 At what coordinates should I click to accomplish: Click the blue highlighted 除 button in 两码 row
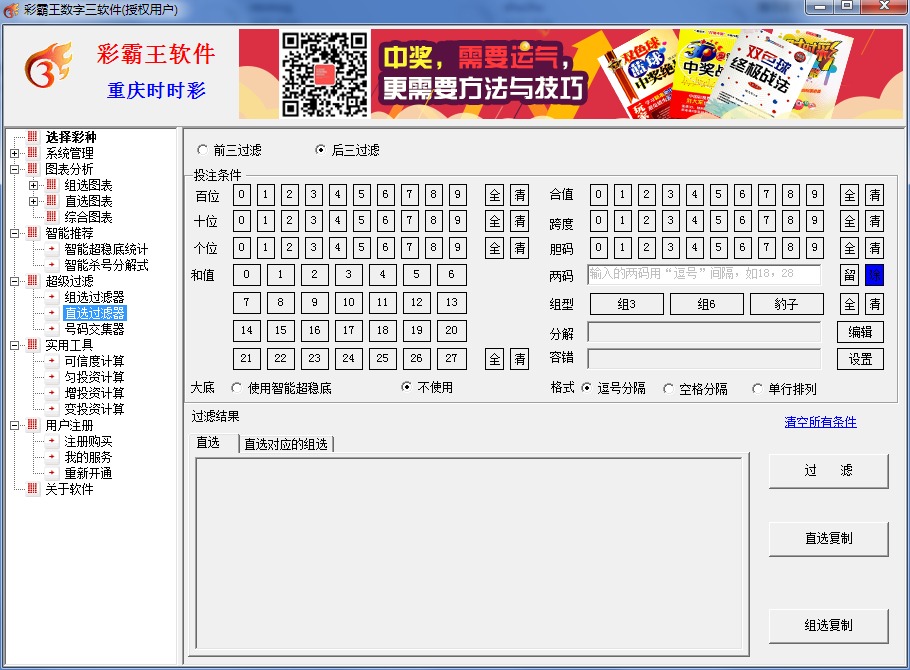coord(874,275)
